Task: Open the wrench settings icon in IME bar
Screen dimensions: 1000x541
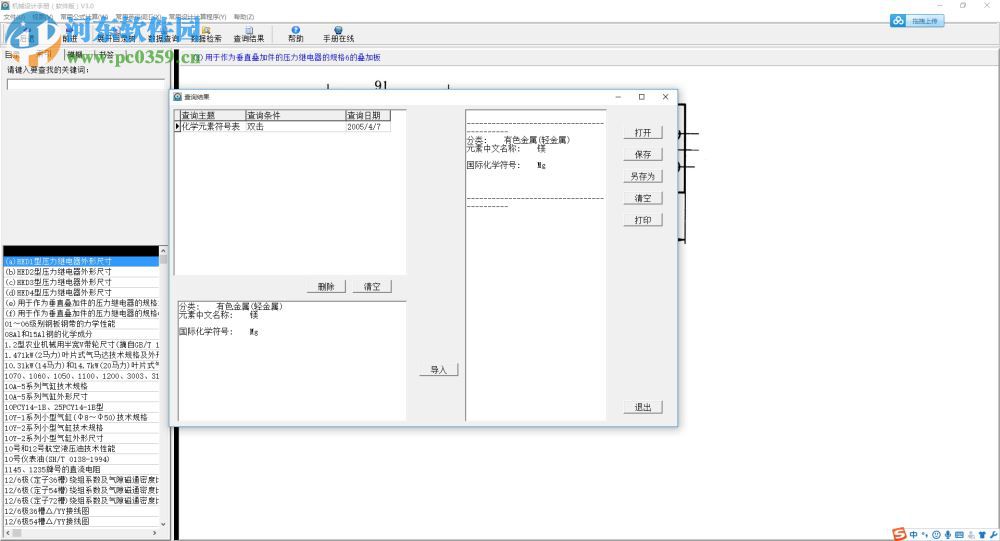Action: click(994, 535)
